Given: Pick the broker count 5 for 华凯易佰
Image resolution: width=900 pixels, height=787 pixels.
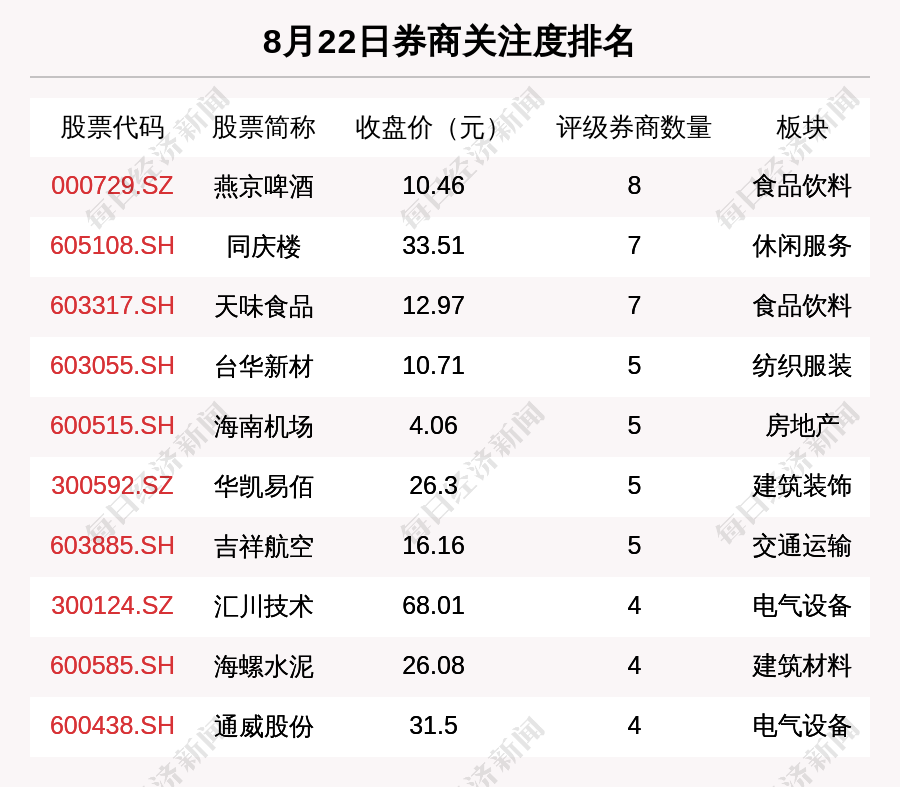Looking at the screenshot, I should 634,486.
